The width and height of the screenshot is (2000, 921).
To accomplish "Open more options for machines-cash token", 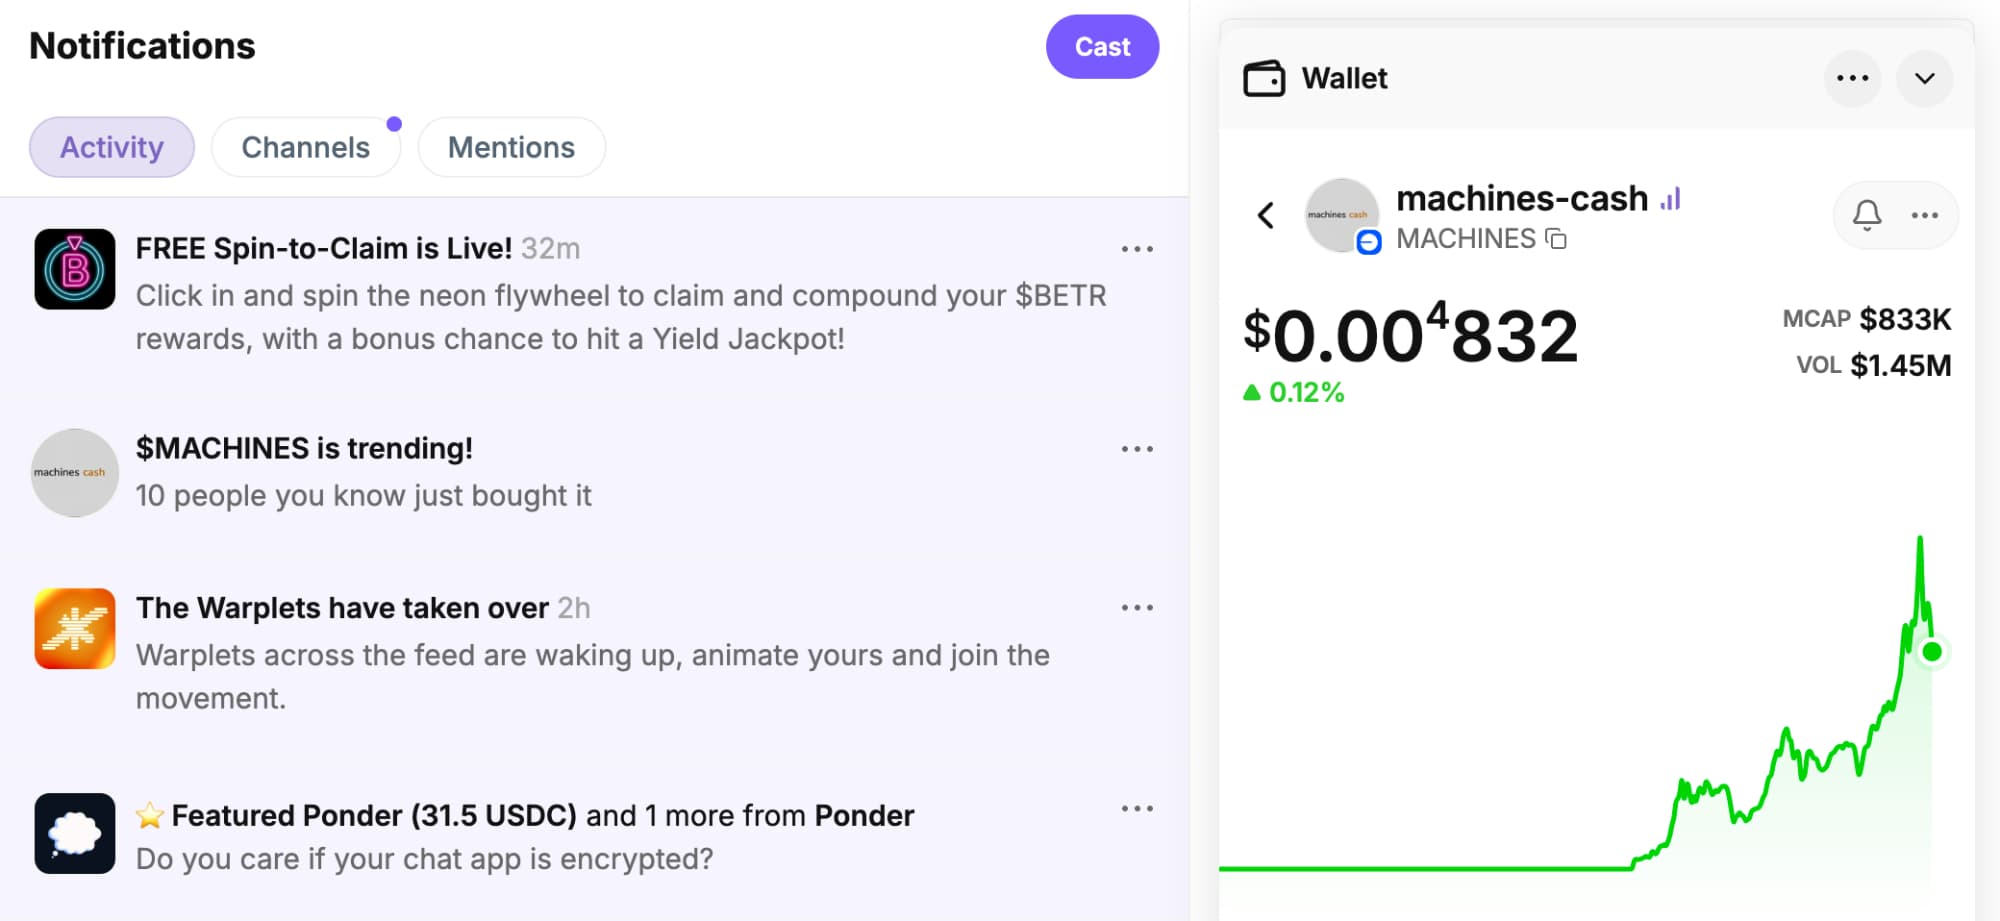I will (1924, 215).
